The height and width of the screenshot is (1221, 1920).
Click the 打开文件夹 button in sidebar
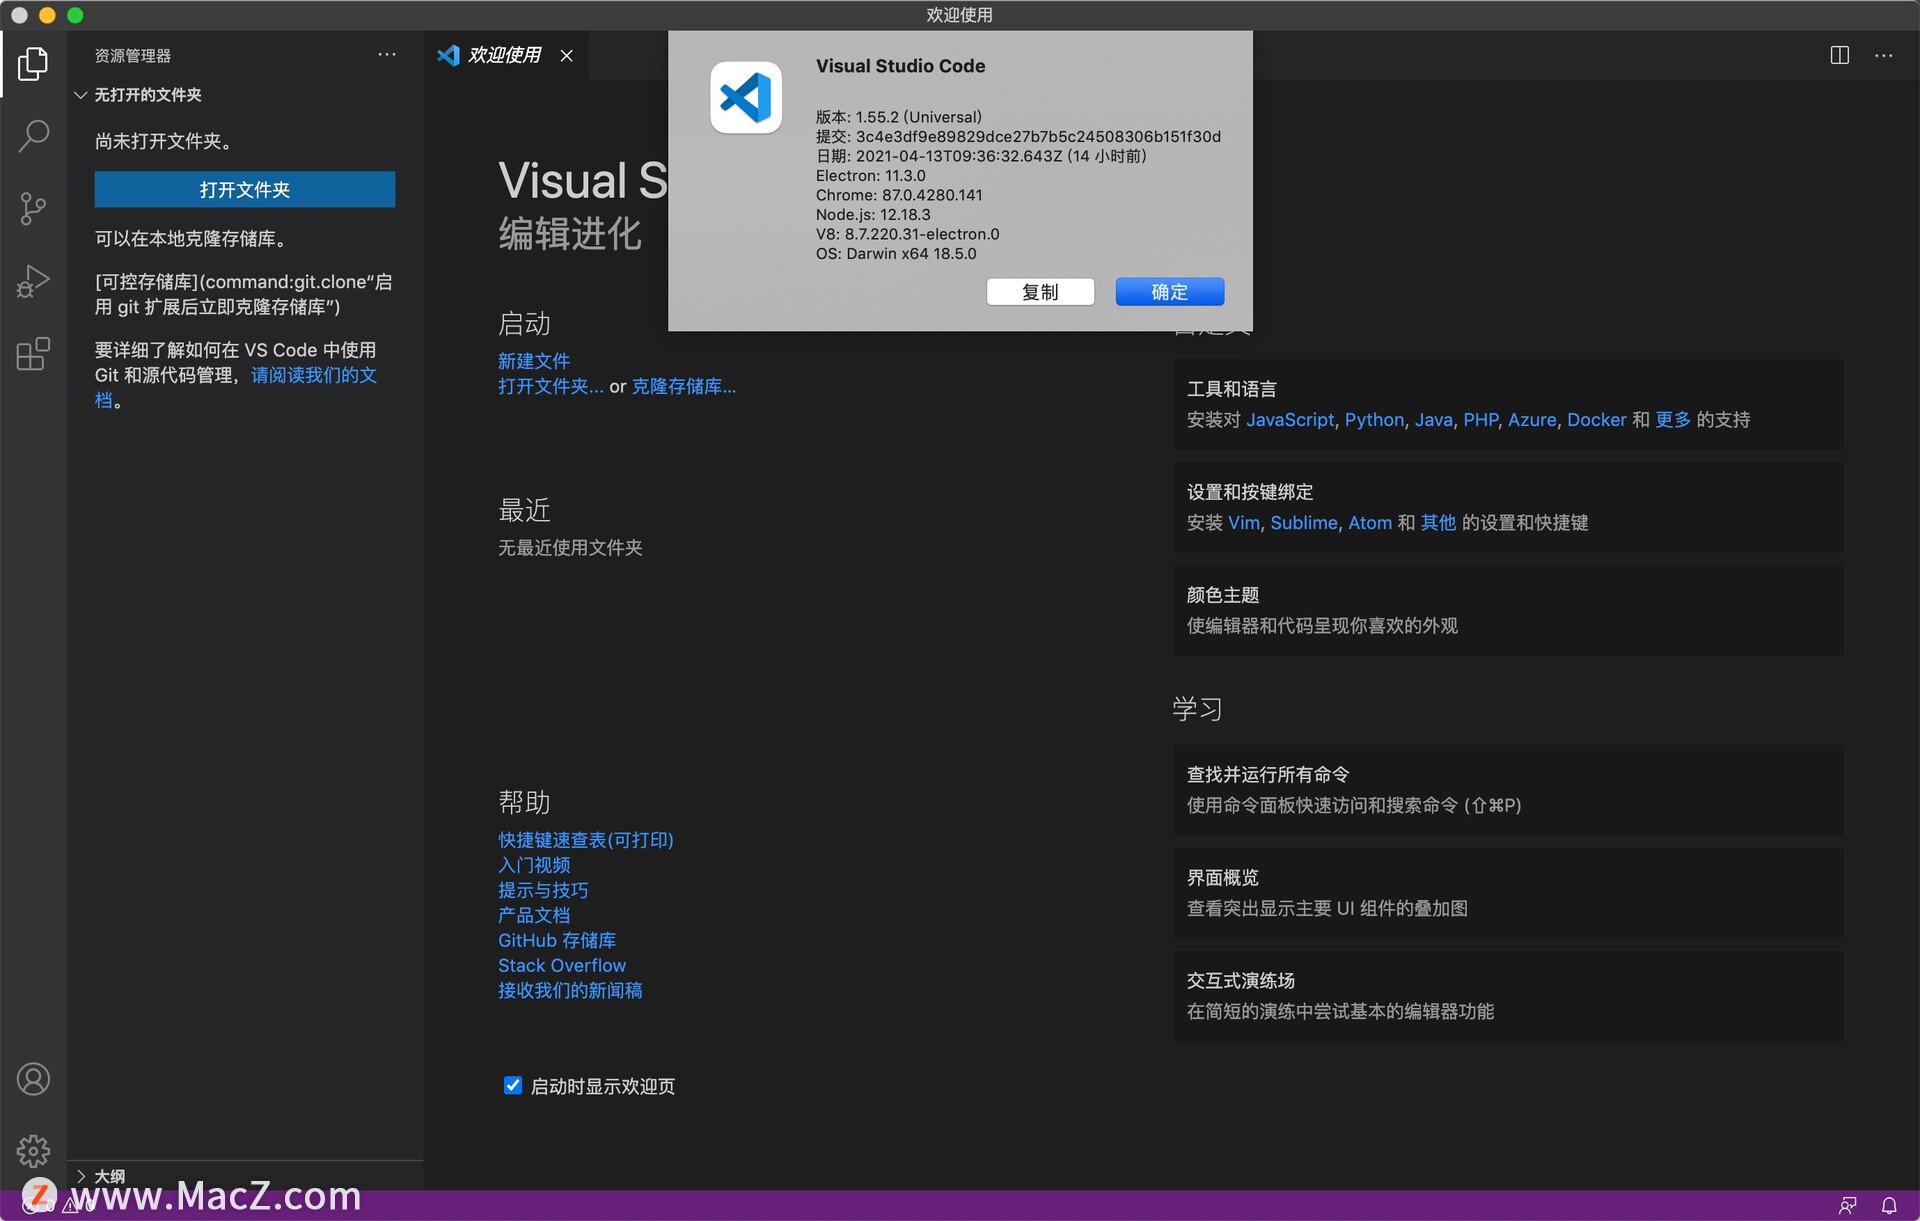click(245, 189)
